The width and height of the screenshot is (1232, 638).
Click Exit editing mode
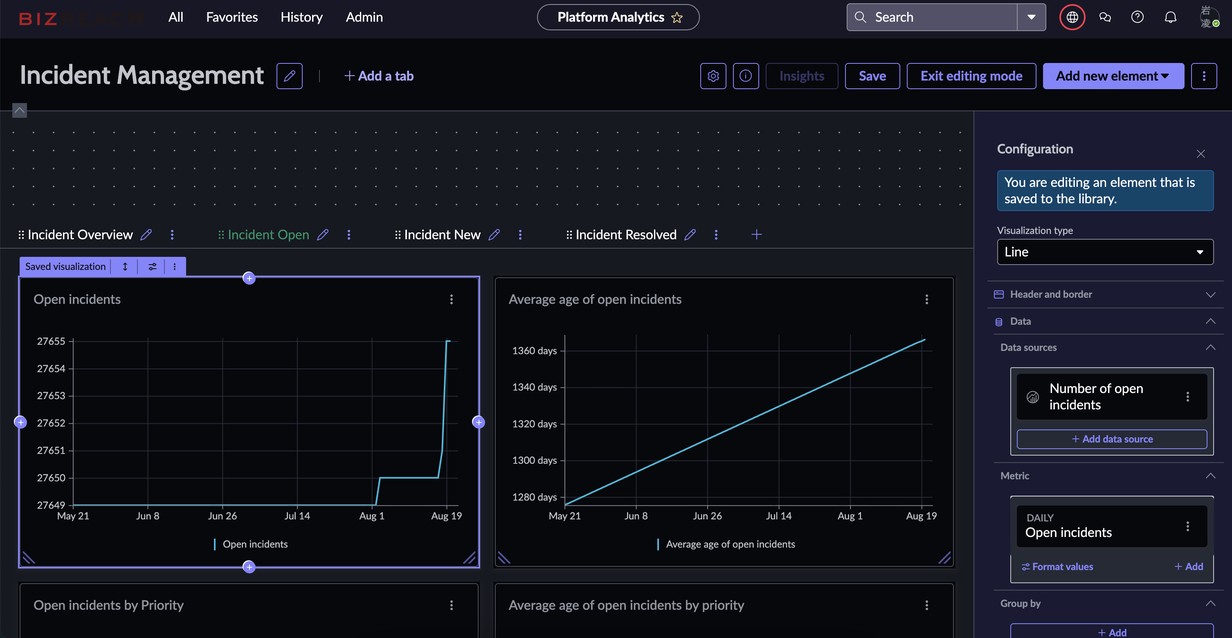pos(971,76)
